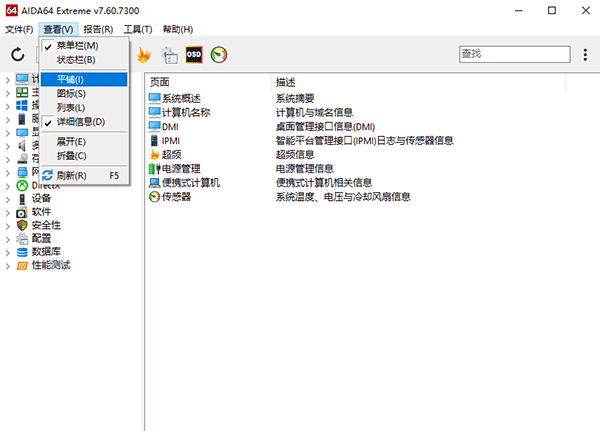The height and width of the screenshot is (431, 600).
Task: Sort by the 描述 column header
Action: click(418, 82)
